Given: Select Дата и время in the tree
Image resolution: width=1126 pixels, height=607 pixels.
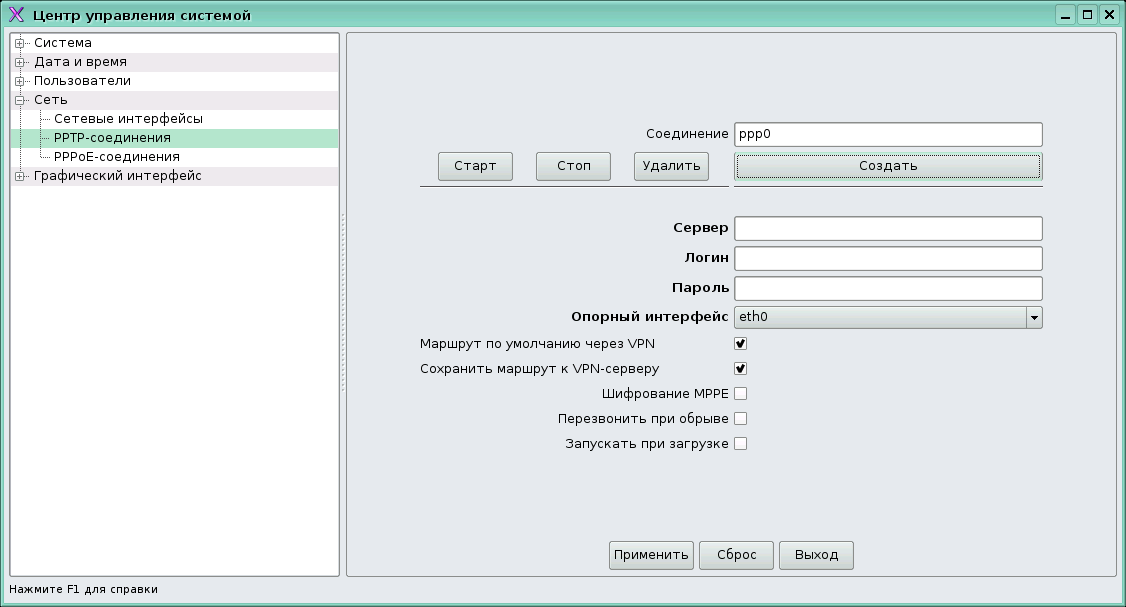Looking at the screenshot, I should pos(80,62).
